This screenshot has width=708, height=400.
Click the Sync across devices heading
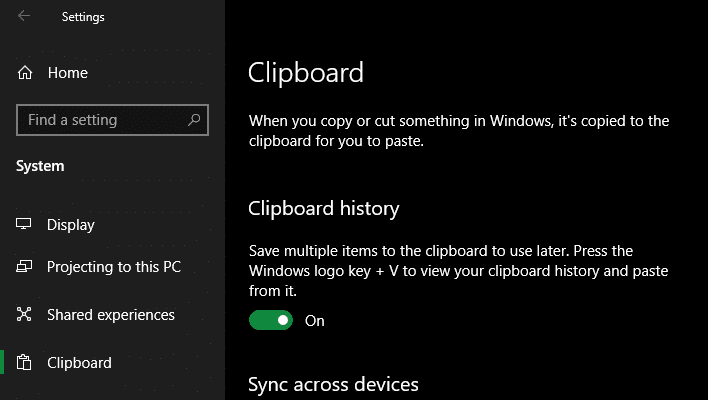click(x=333, y=385)
